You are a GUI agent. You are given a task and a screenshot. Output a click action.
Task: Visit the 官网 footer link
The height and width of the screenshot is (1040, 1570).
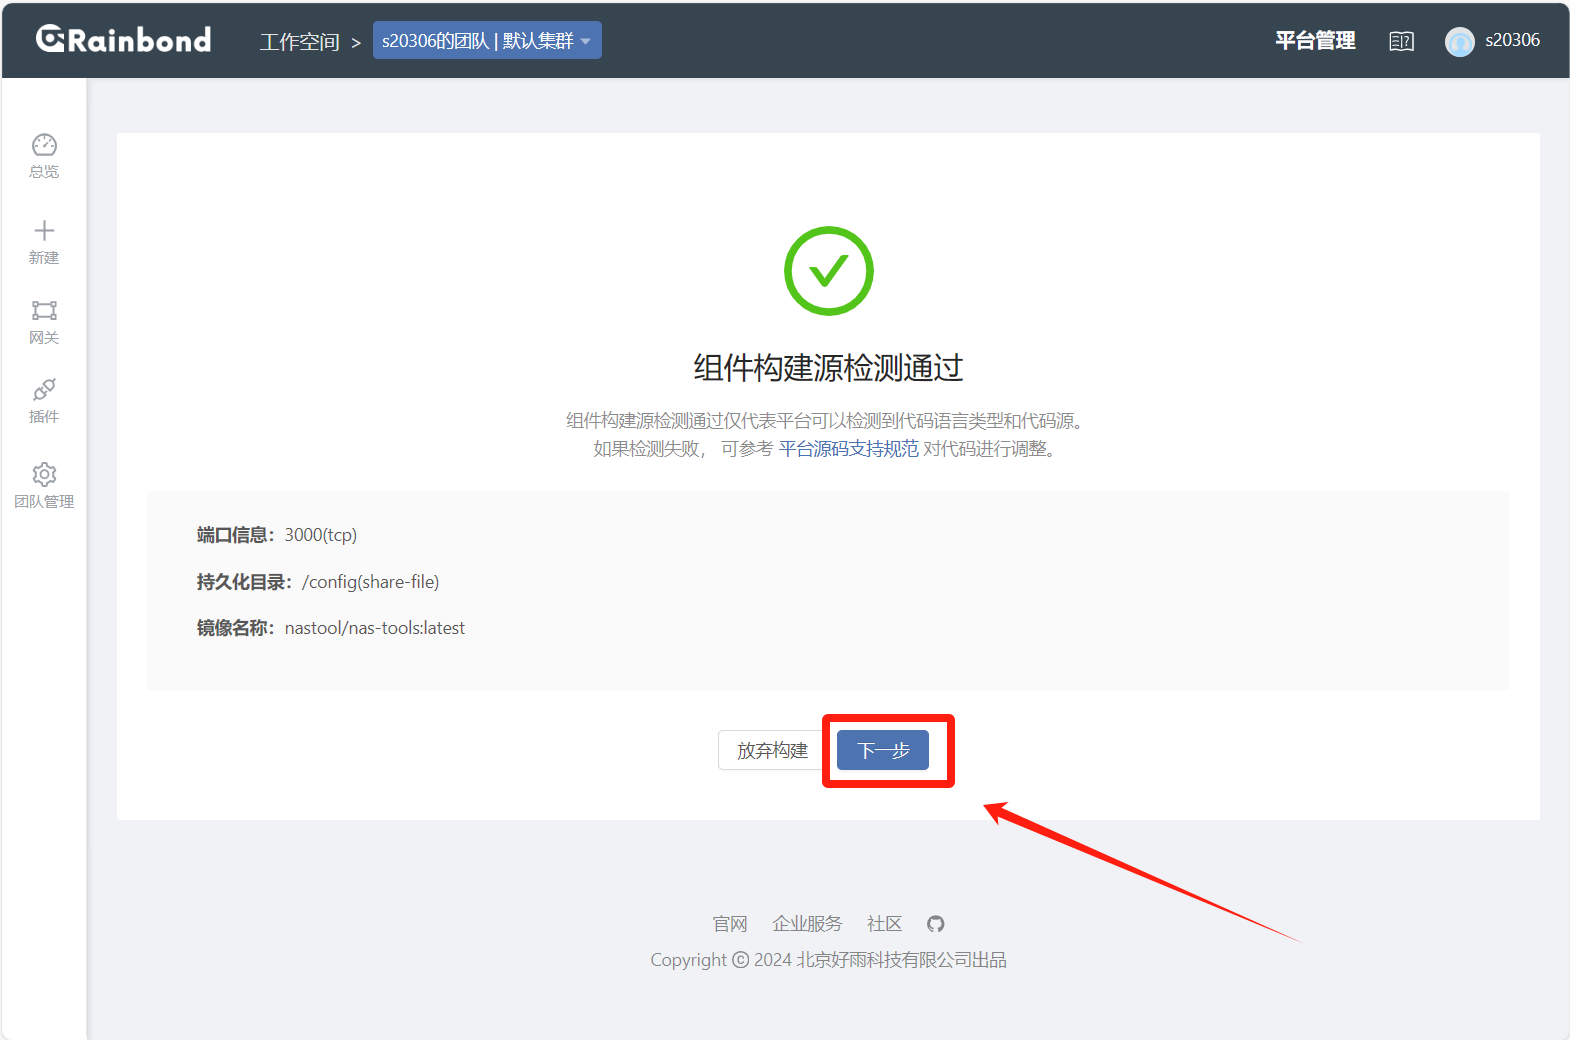point(729,924)
